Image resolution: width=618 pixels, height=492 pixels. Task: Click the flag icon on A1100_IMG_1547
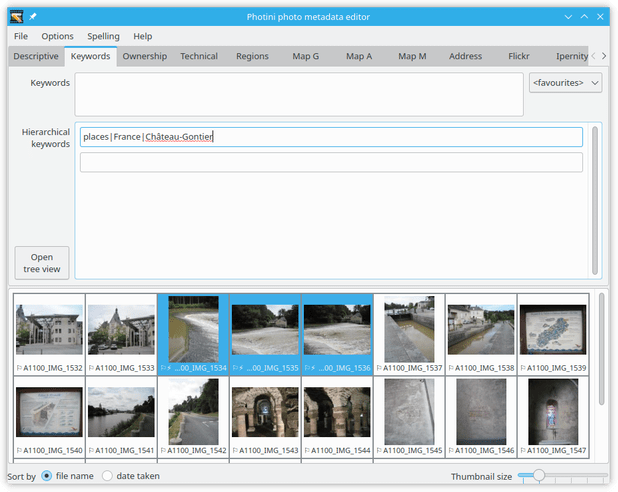(x=523, y=450)
